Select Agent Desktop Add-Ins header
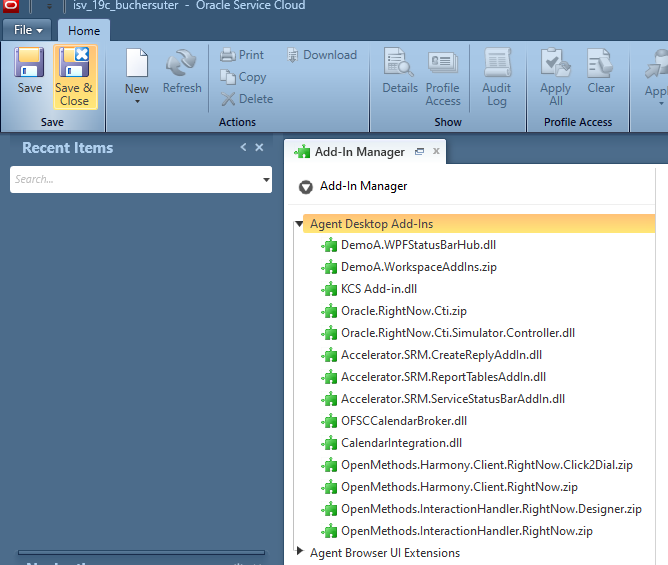 (x=479, y=224)
